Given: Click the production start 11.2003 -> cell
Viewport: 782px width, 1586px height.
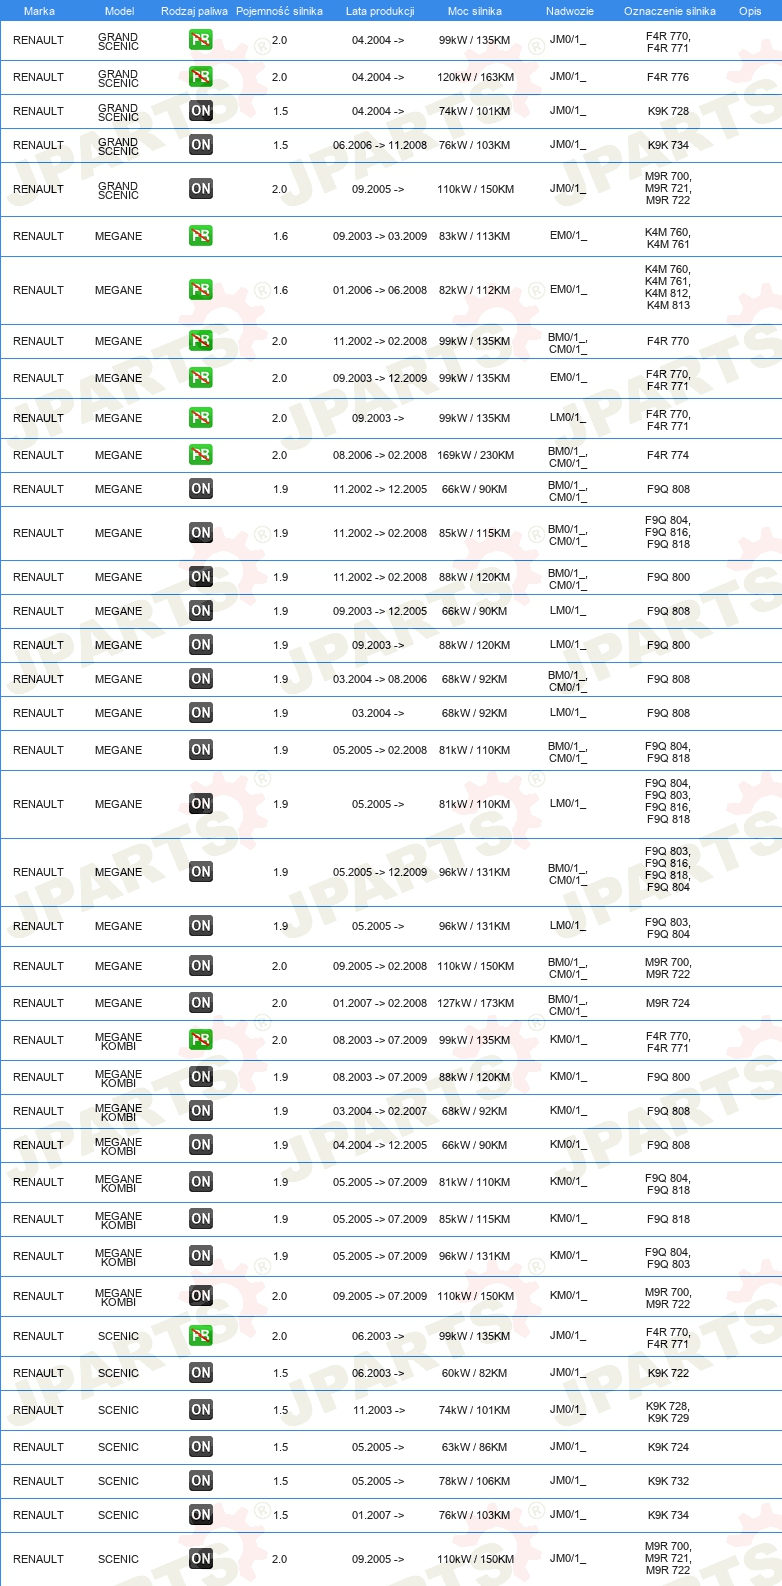Looking at the screenshot, I should click(x=378, y=1410).
